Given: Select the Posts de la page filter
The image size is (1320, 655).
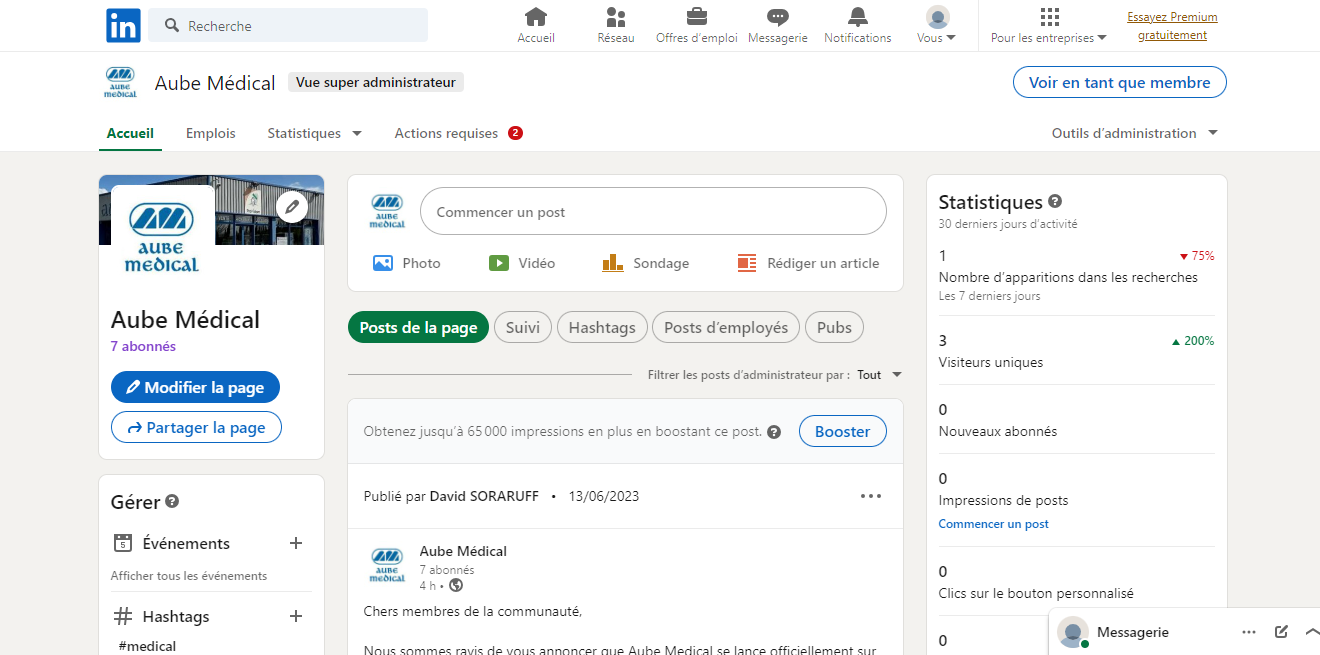Looking at the screenshot, I should coord(418,328).
